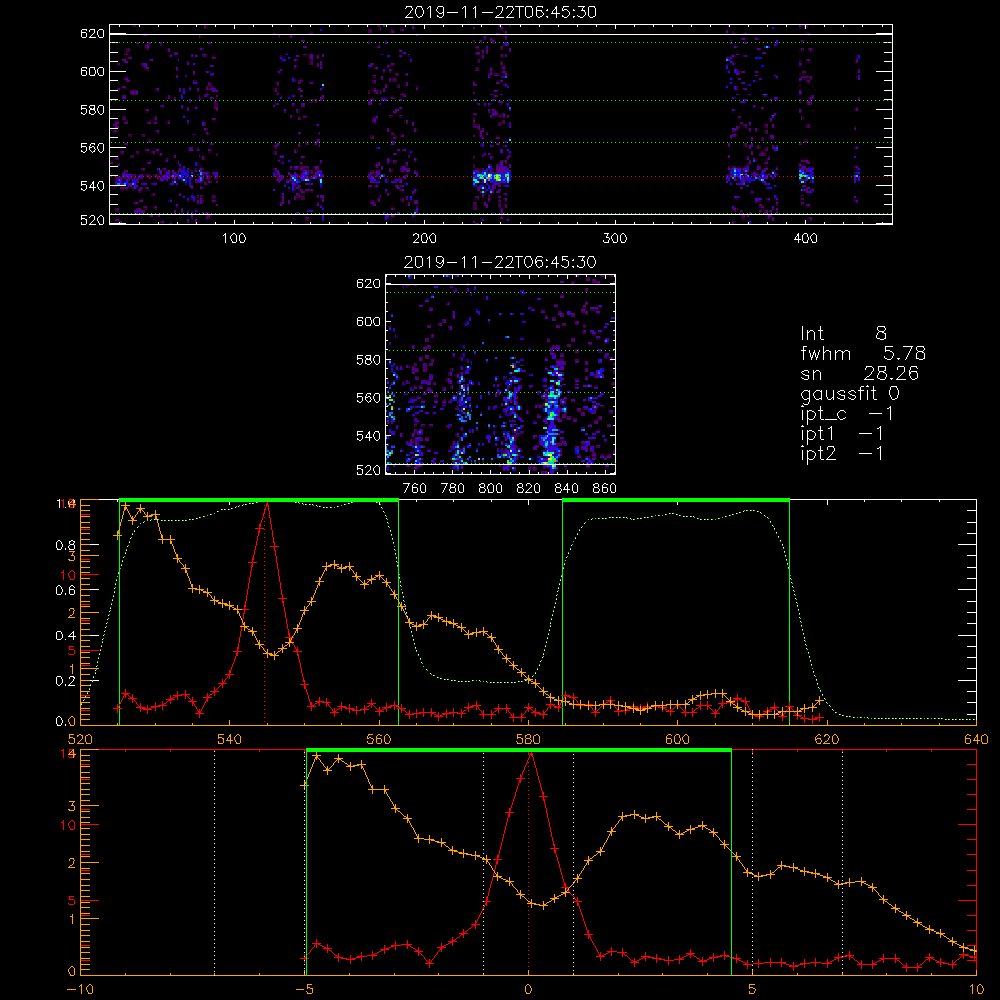Click x-axis label 780 on middle spectrogram
Viewport: 1000px width, 1000px height.
click(x=453, y=489)
